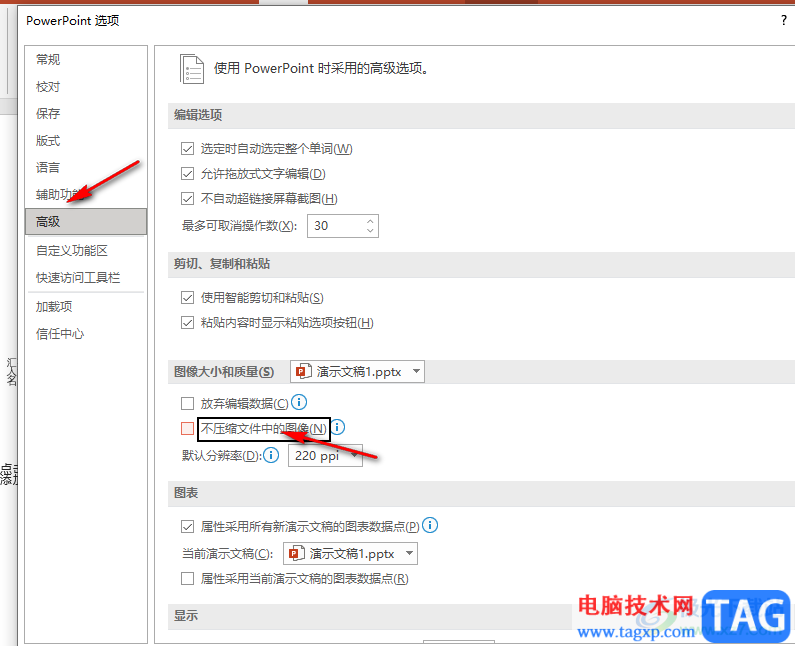Select 保存 category in sidebar

coord(86,114)
